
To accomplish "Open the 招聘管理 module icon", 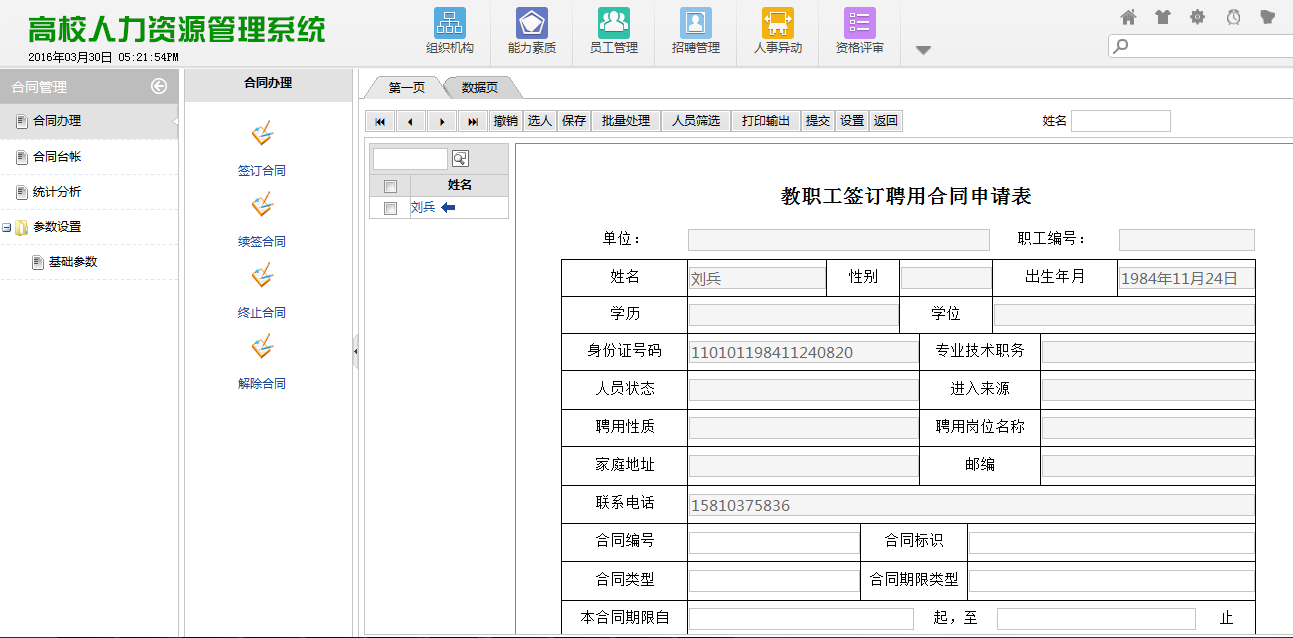I will pos(696,23).
